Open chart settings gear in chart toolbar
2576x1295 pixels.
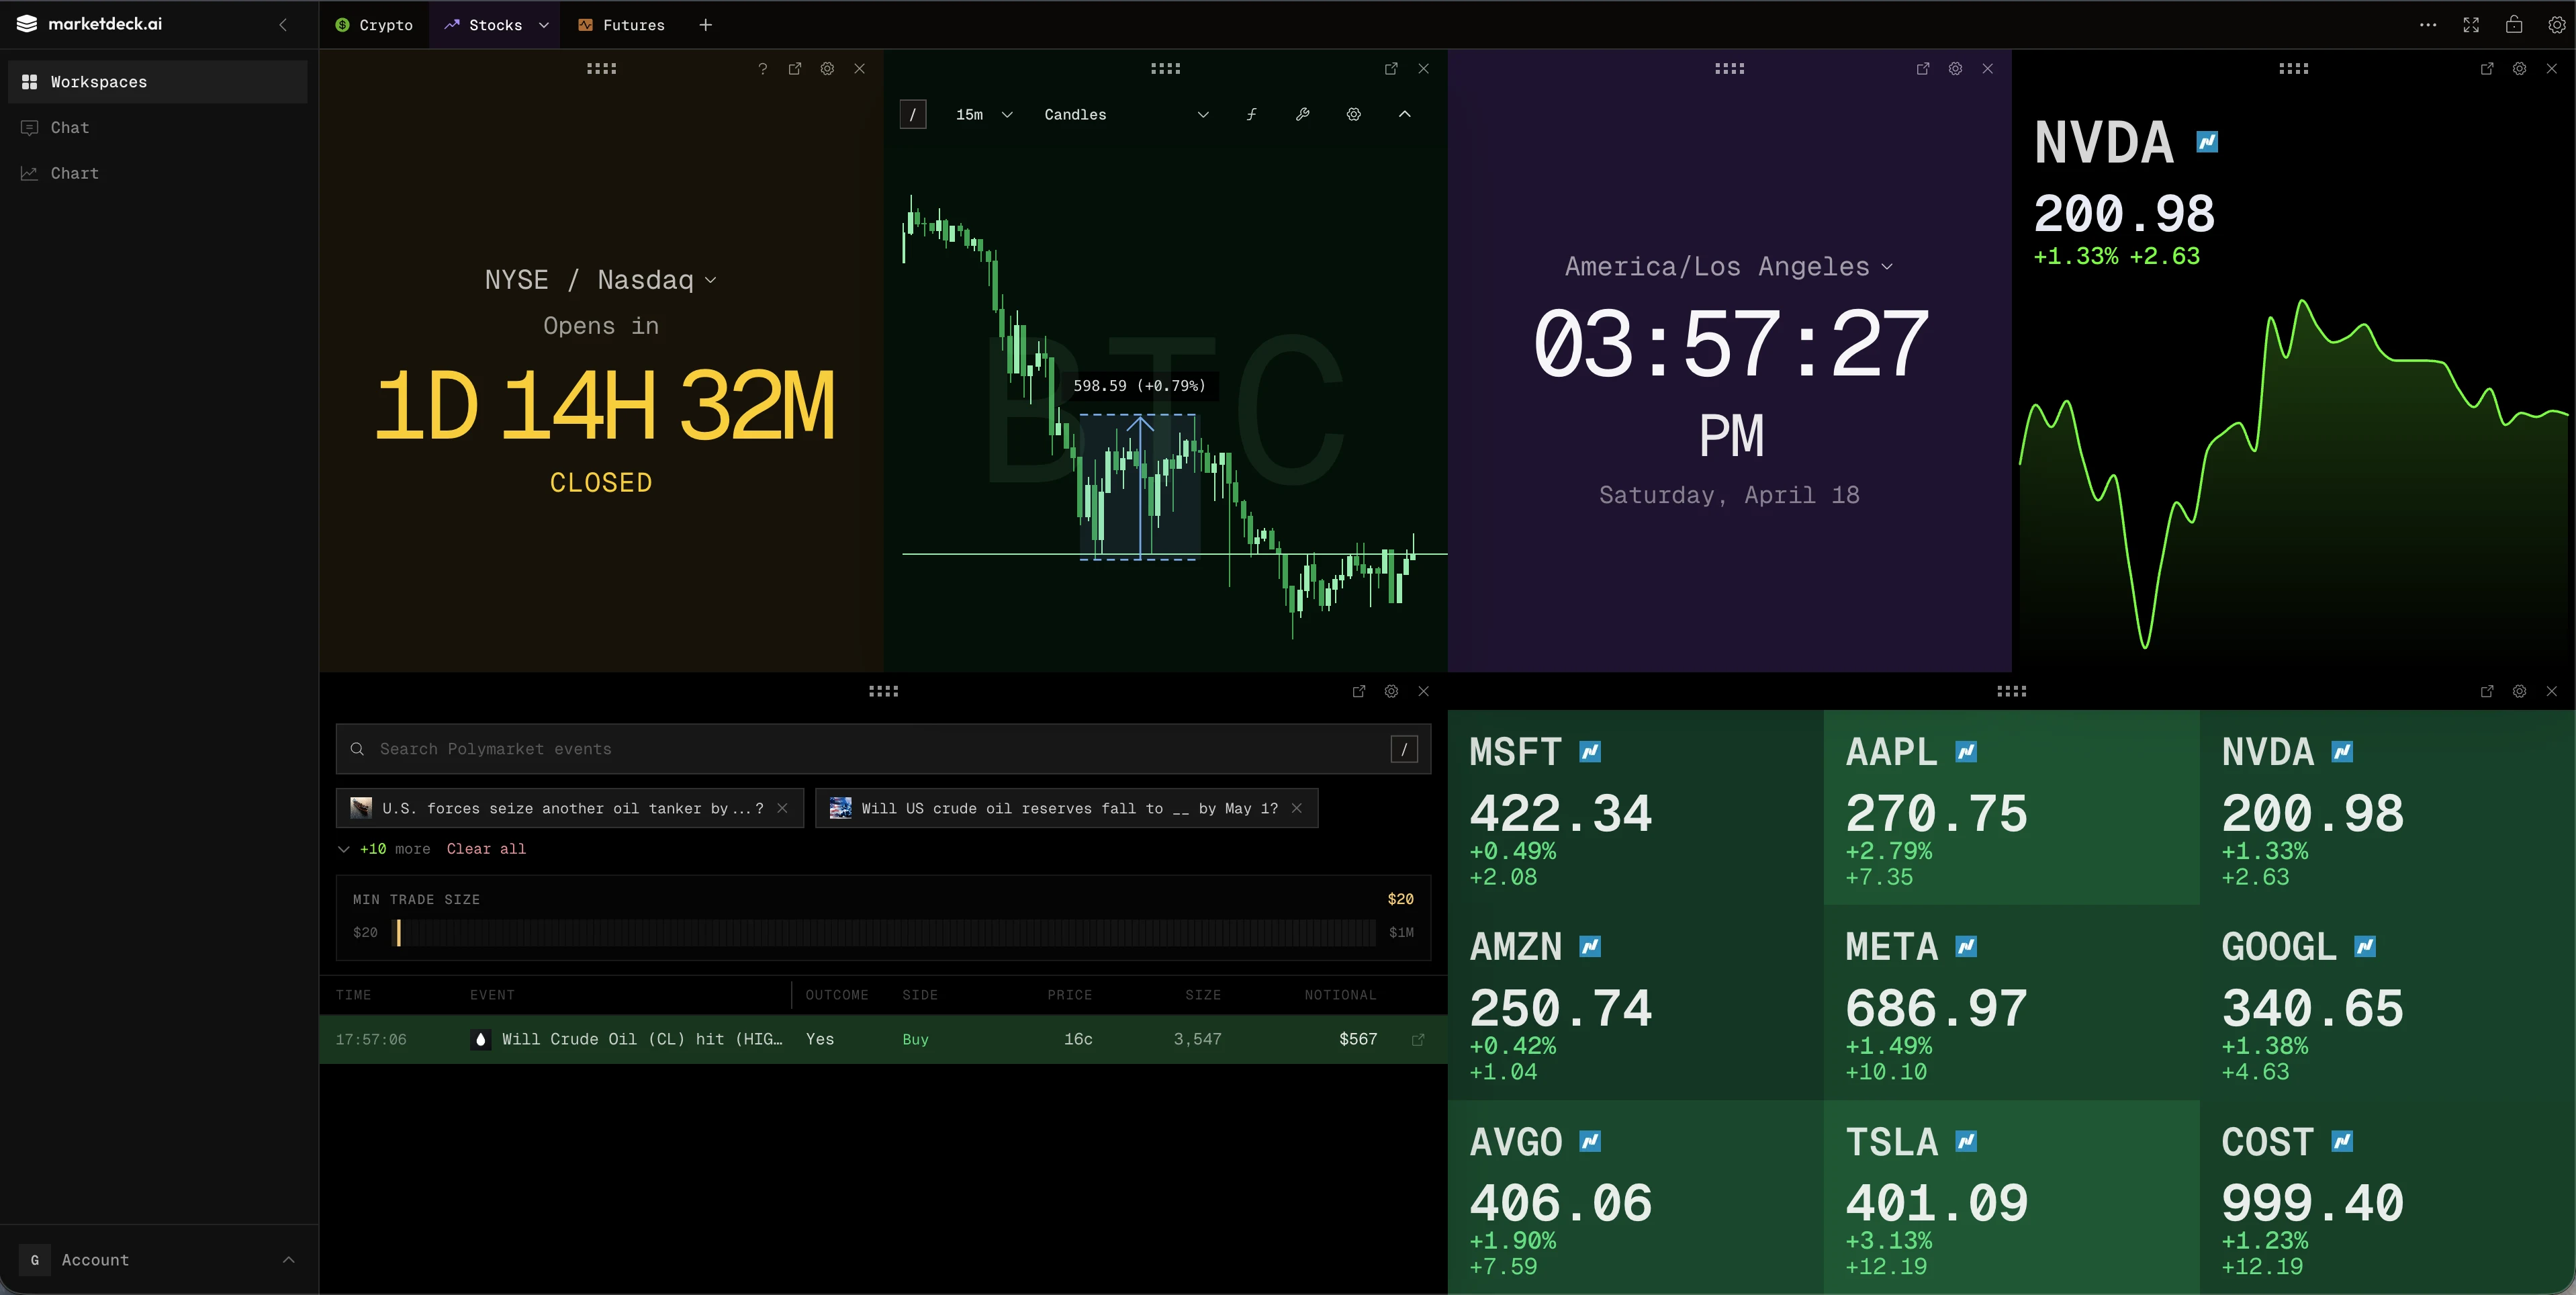point(1353,115)
